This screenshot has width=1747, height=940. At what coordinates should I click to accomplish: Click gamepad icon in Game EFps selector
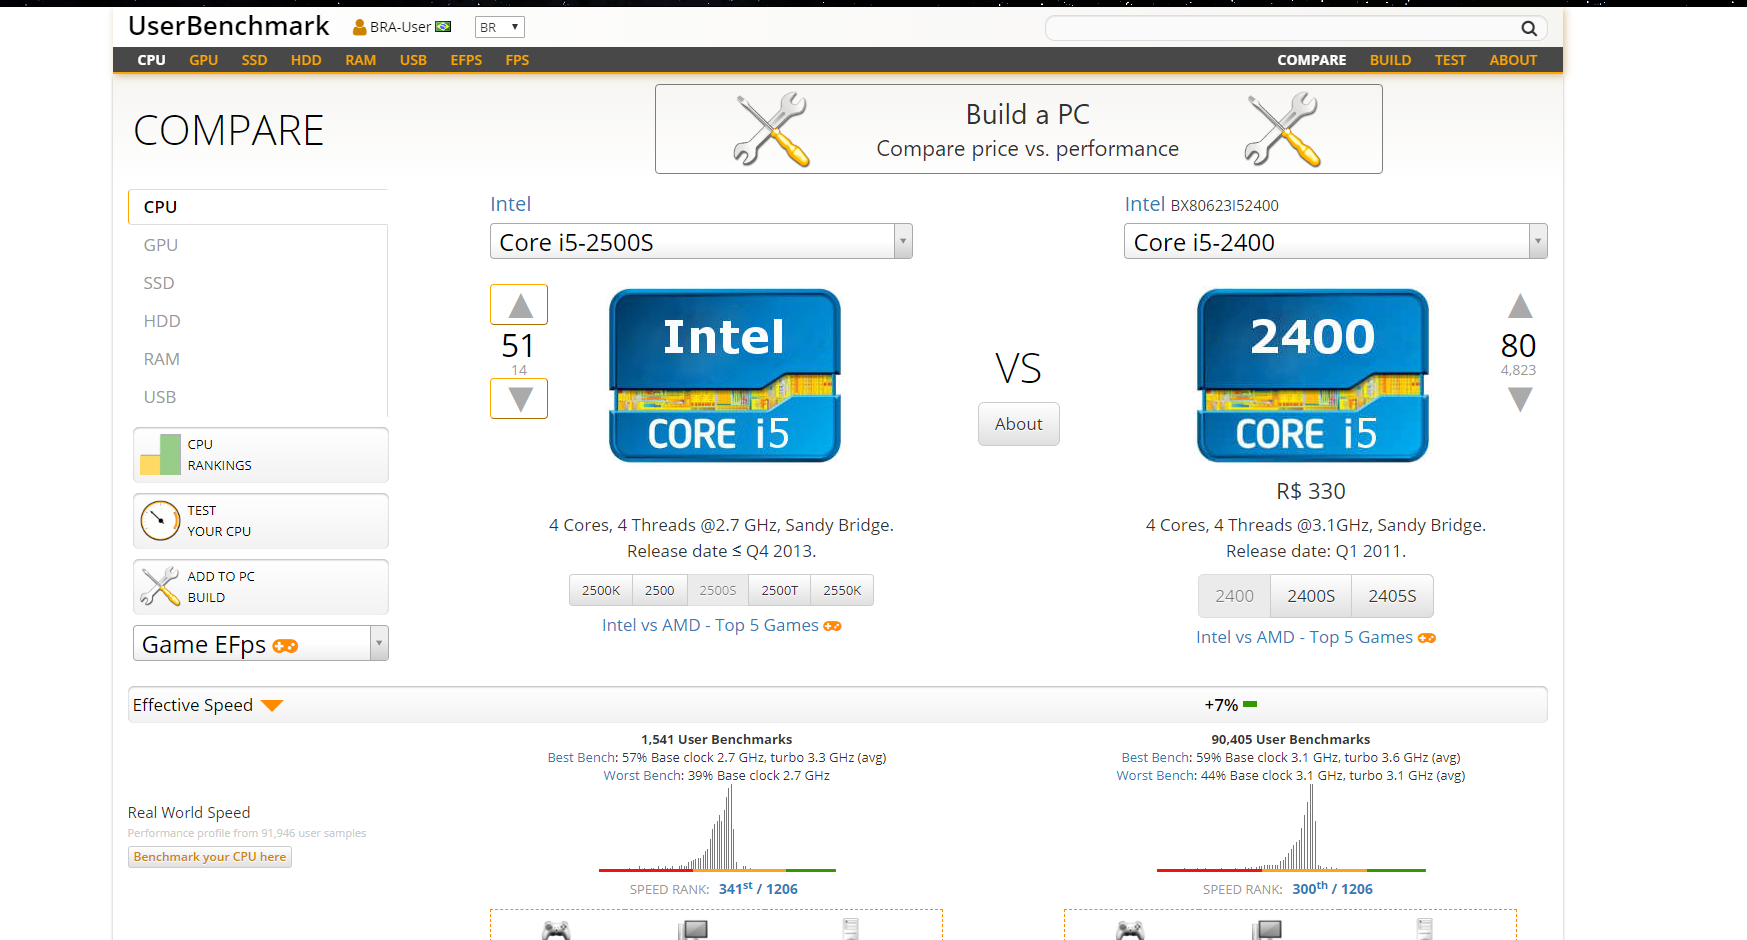click(x=285, y=646)
